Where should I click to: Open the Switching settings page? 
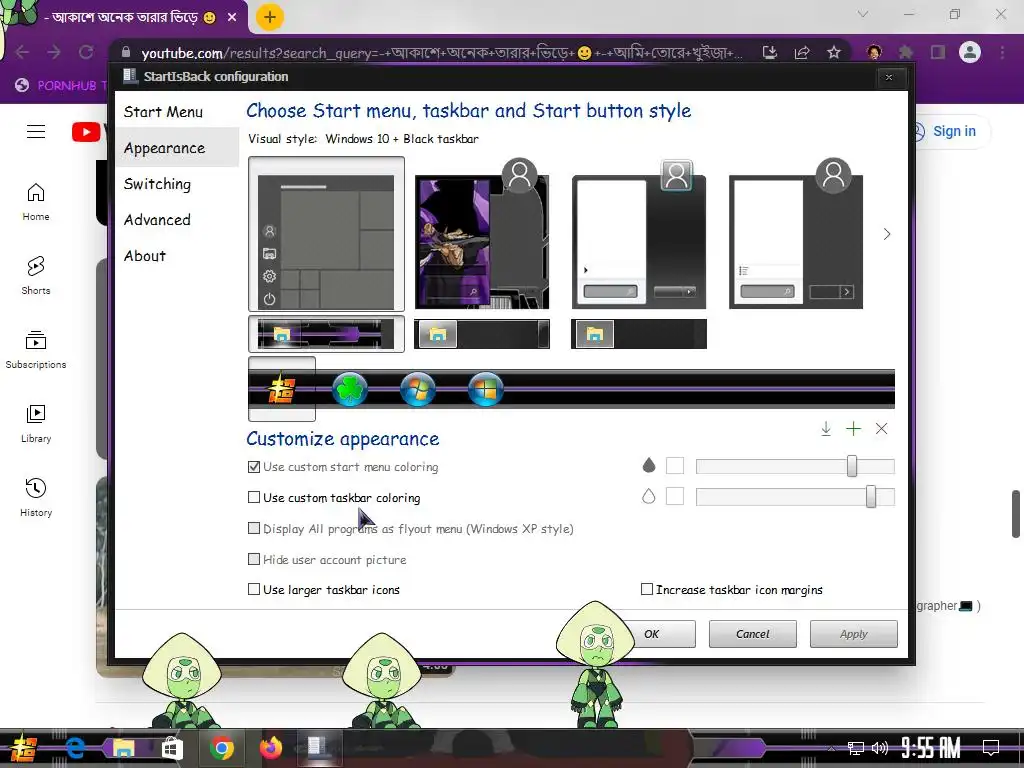click(157, 184)
